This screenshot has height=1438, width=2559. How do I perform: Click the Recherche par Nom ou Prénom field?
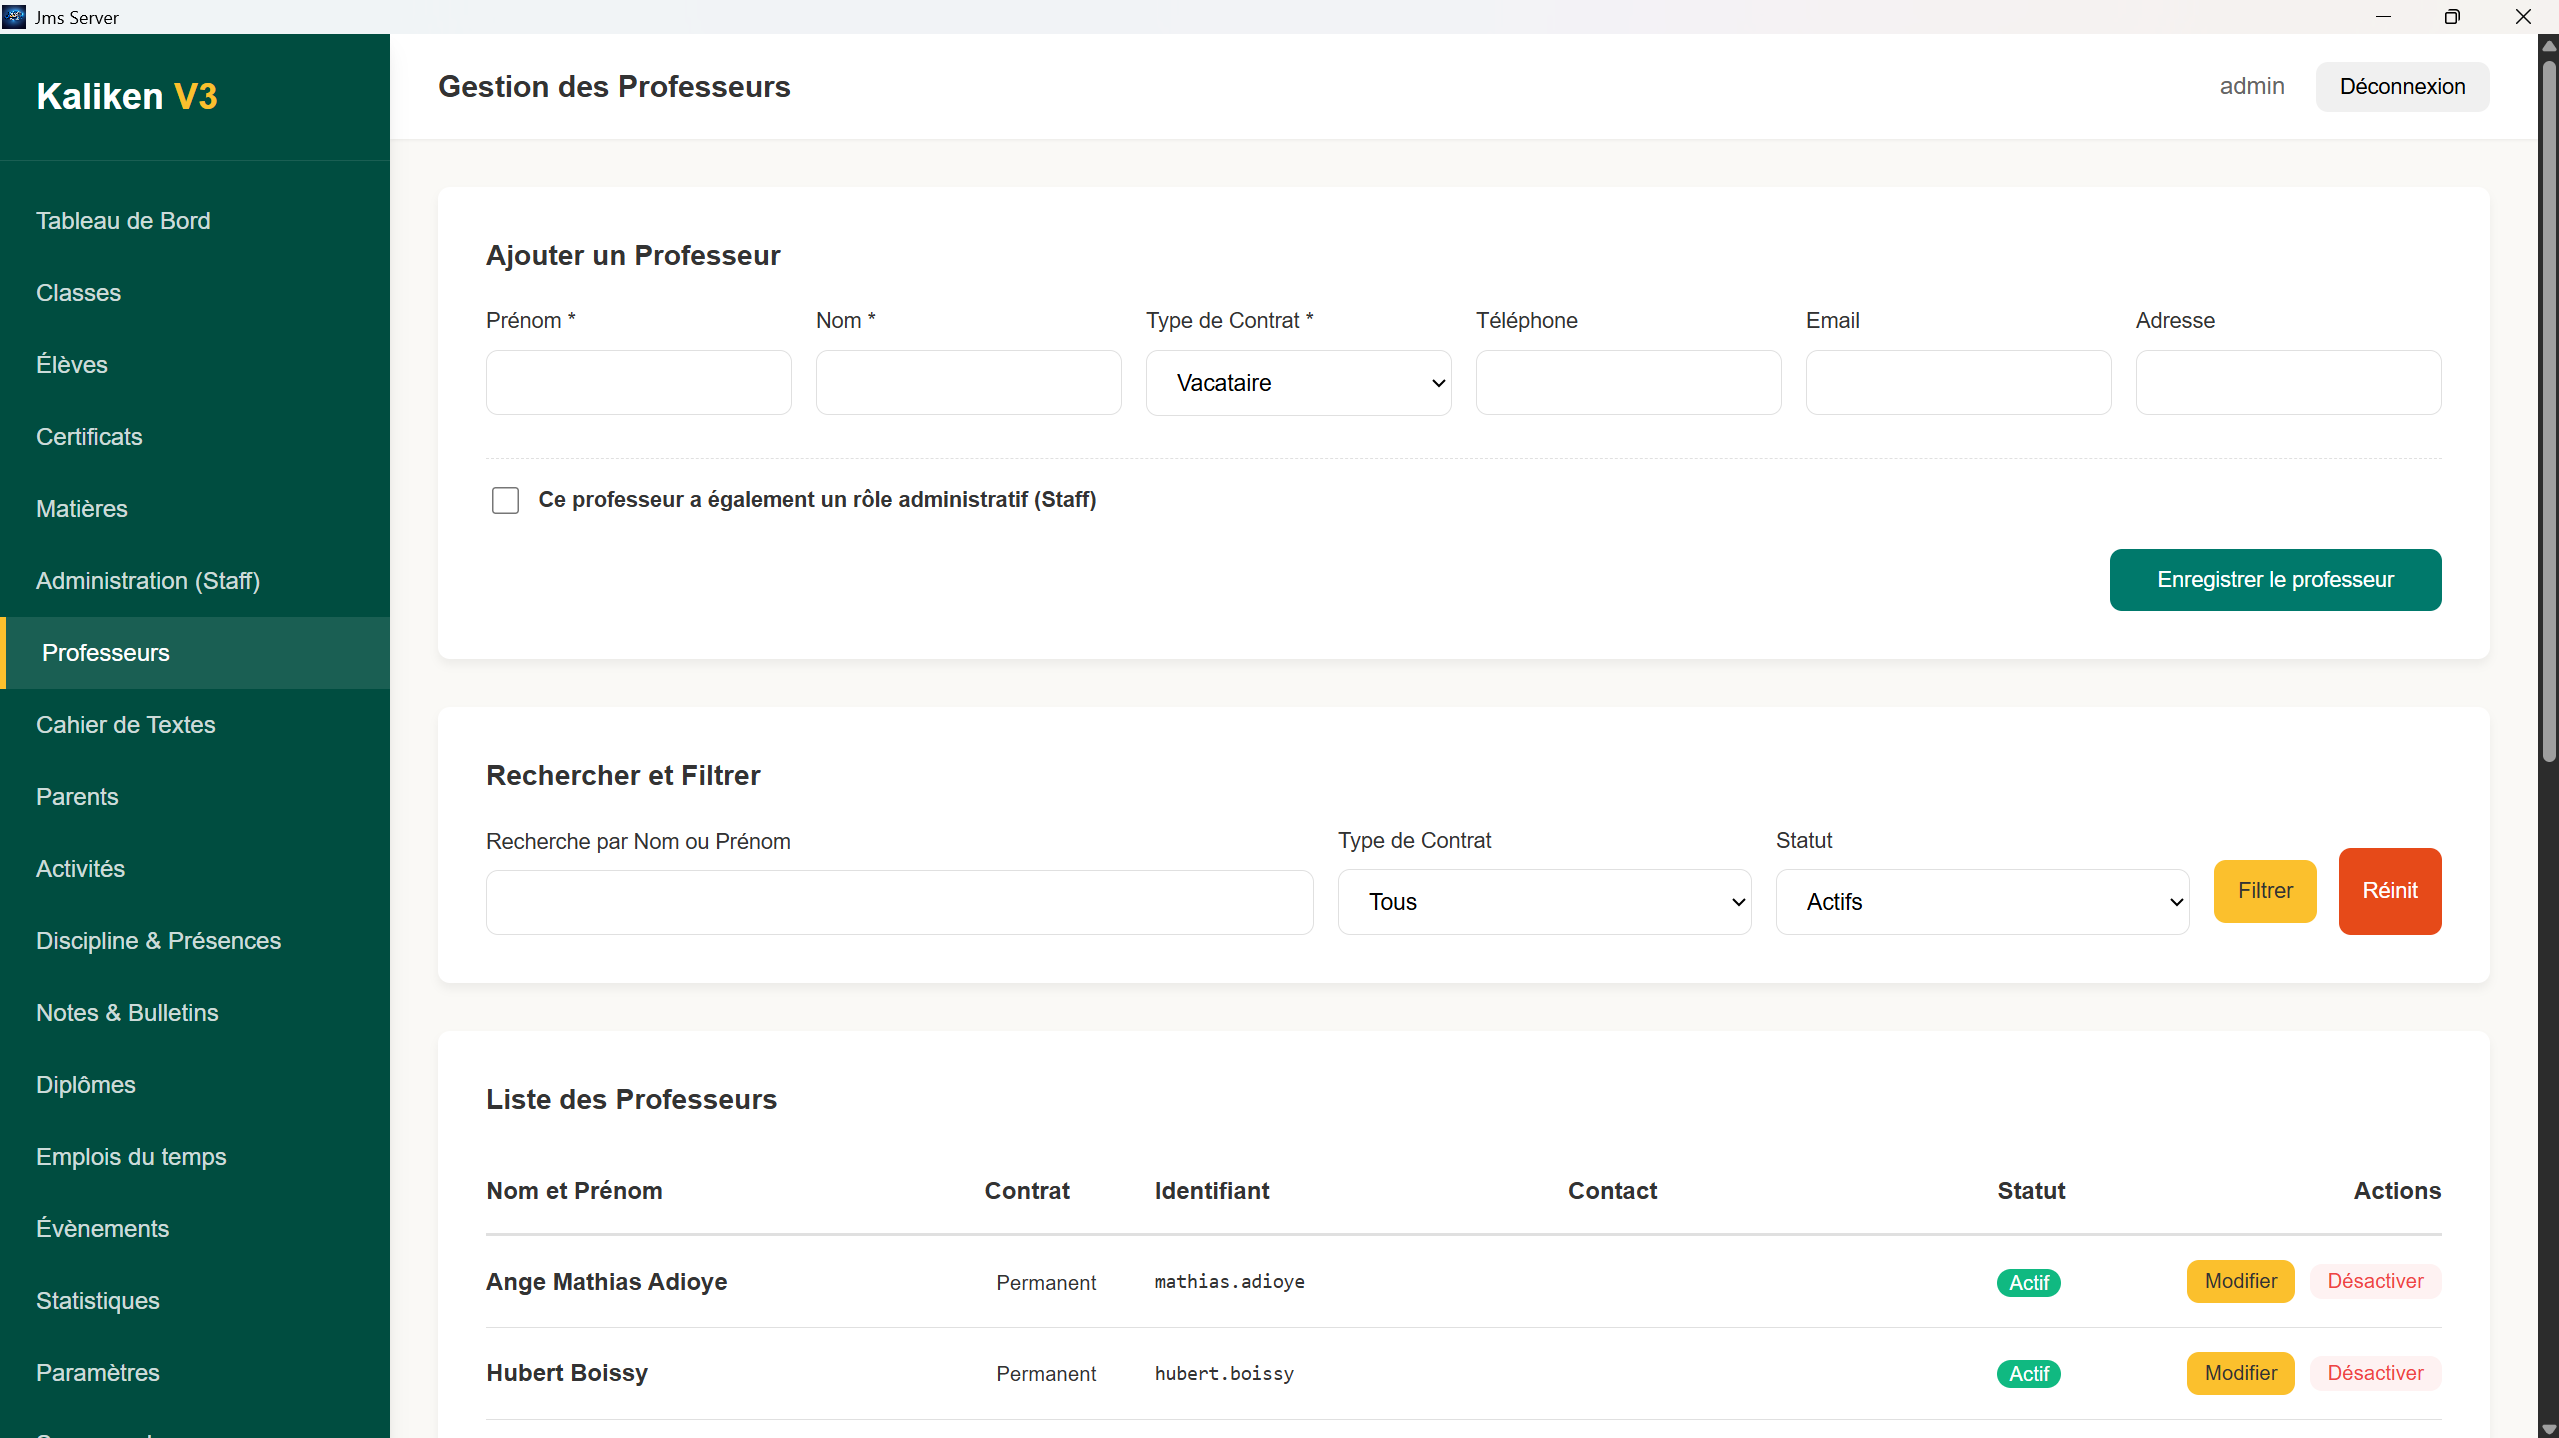pyautogui.click(x=898, y=901)
